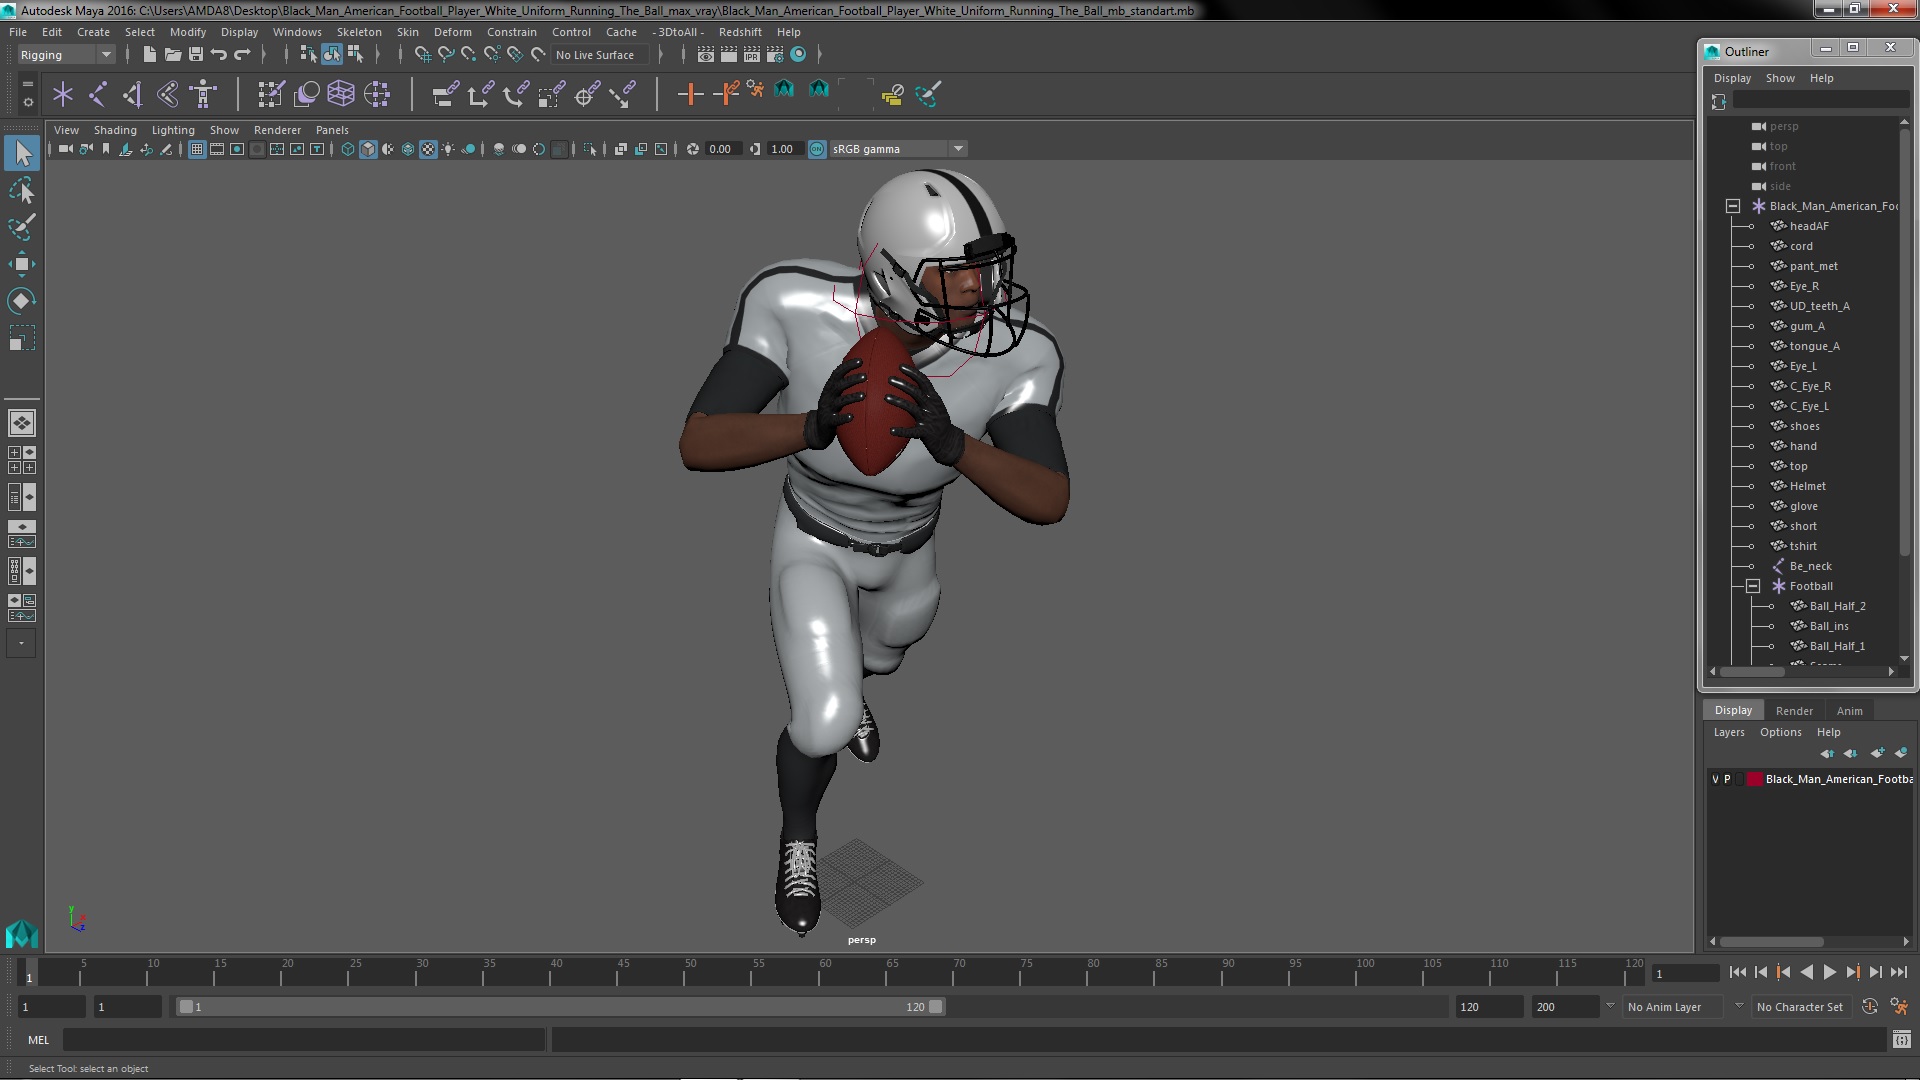Activate the Scale tool in the toolbox
The width and height of the screenshot is (1920, 1080).
tap(22, 338)
